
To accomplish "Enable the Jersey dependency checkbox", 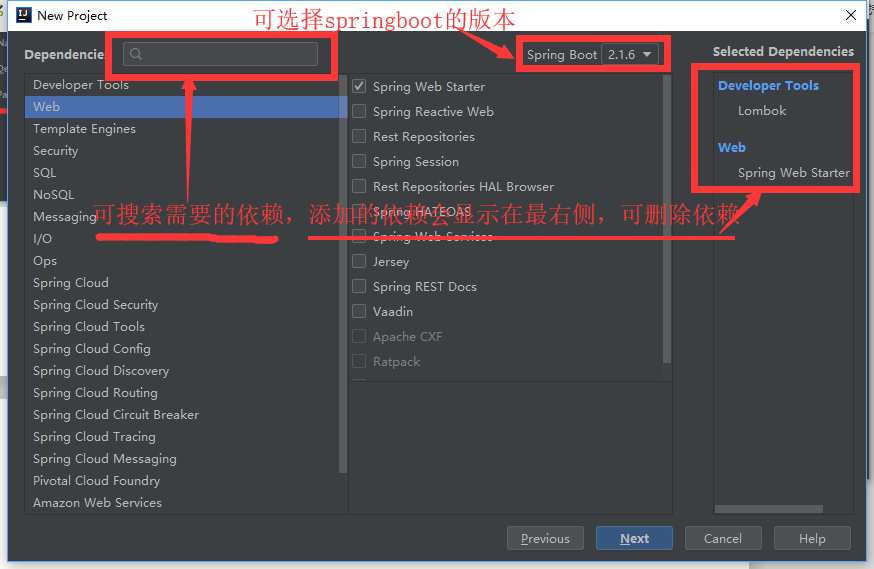I will pos(359,261).
